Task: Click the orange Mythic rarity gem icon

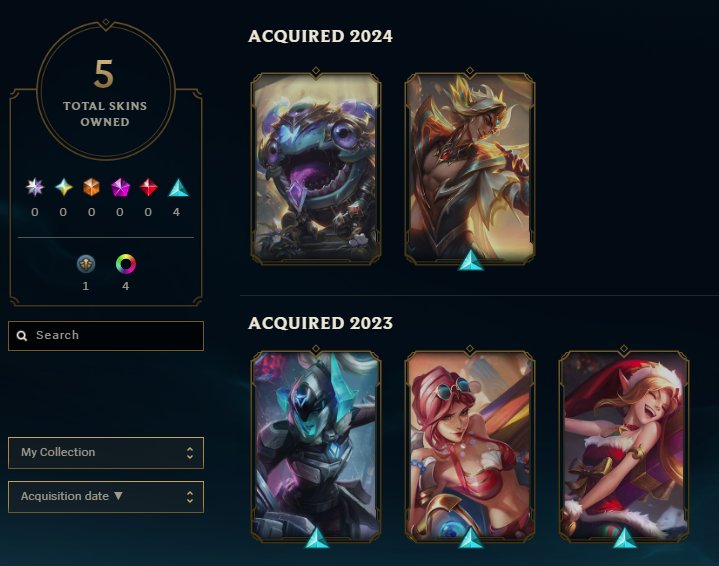Action: pyautogui.click(x=92, y=187)
